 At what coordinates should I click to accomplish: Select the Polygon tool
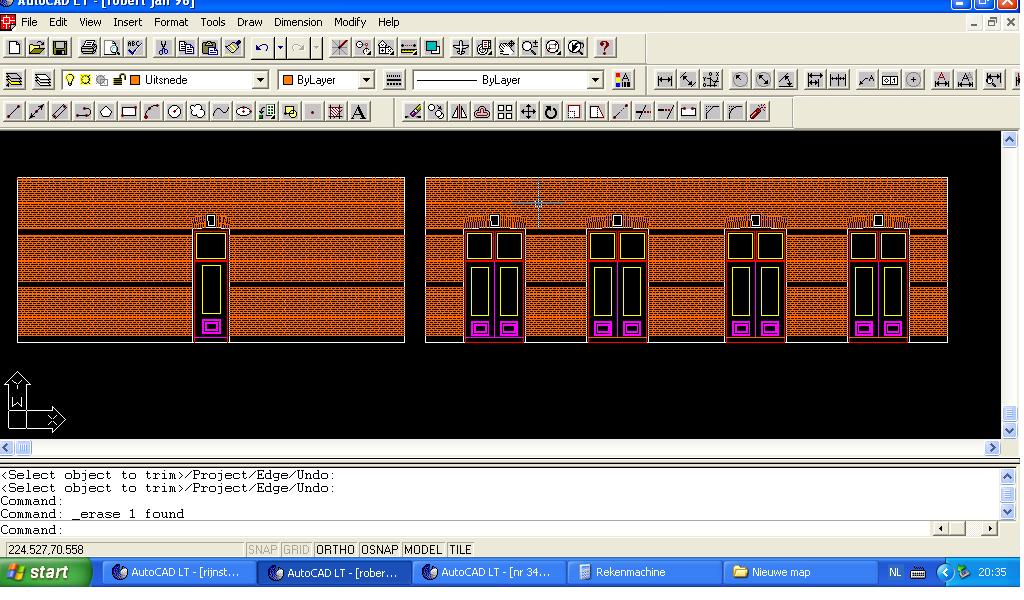click(x=106, y=112)
